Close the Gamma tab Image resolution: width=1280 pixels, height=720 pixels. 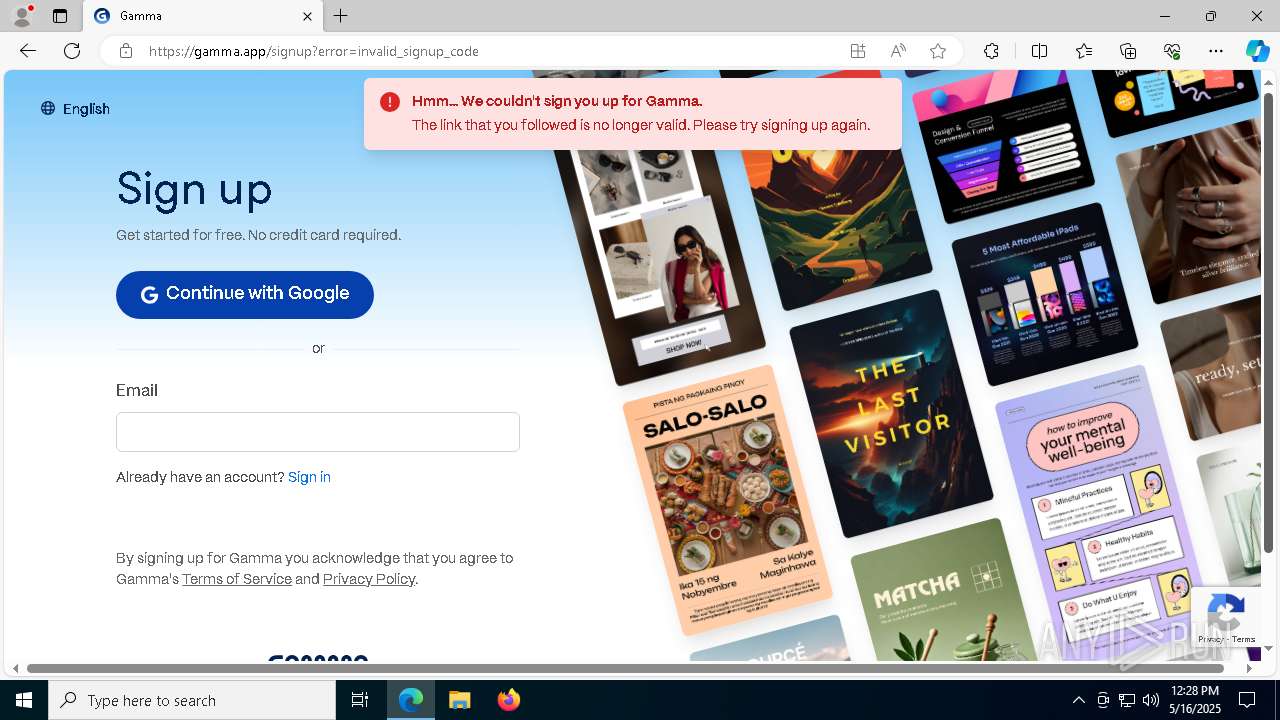tap(307, 16)
